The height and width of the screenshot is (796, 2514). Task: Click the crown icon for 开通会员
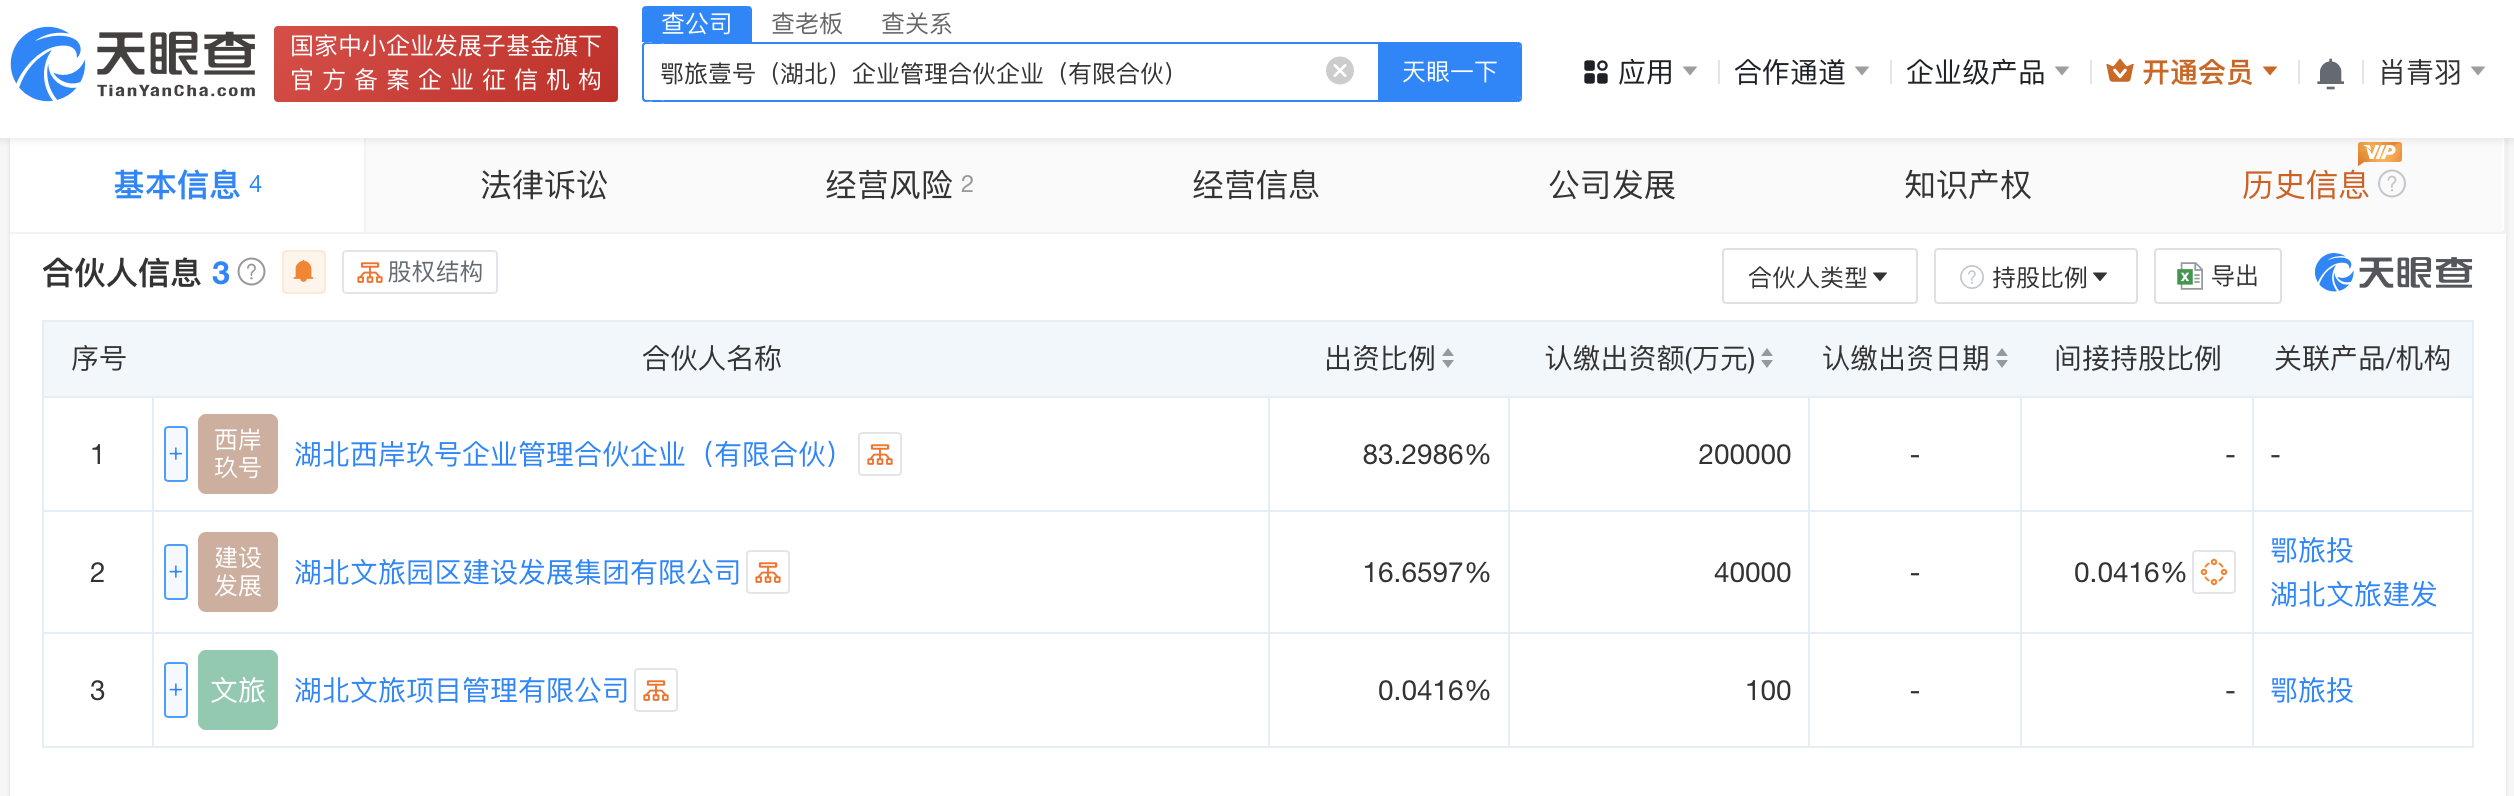pos(2119,72)
